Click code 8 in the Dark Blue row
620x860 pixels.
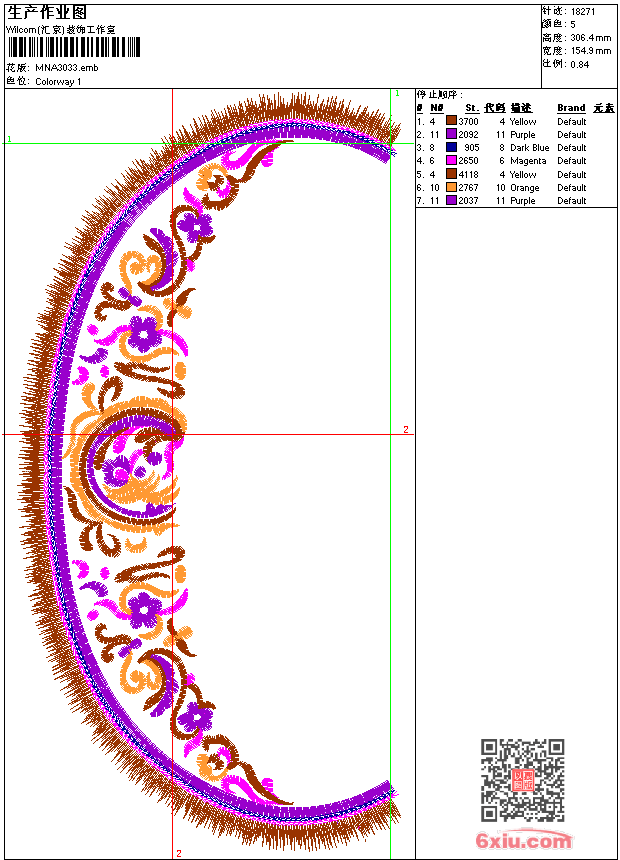502,148
